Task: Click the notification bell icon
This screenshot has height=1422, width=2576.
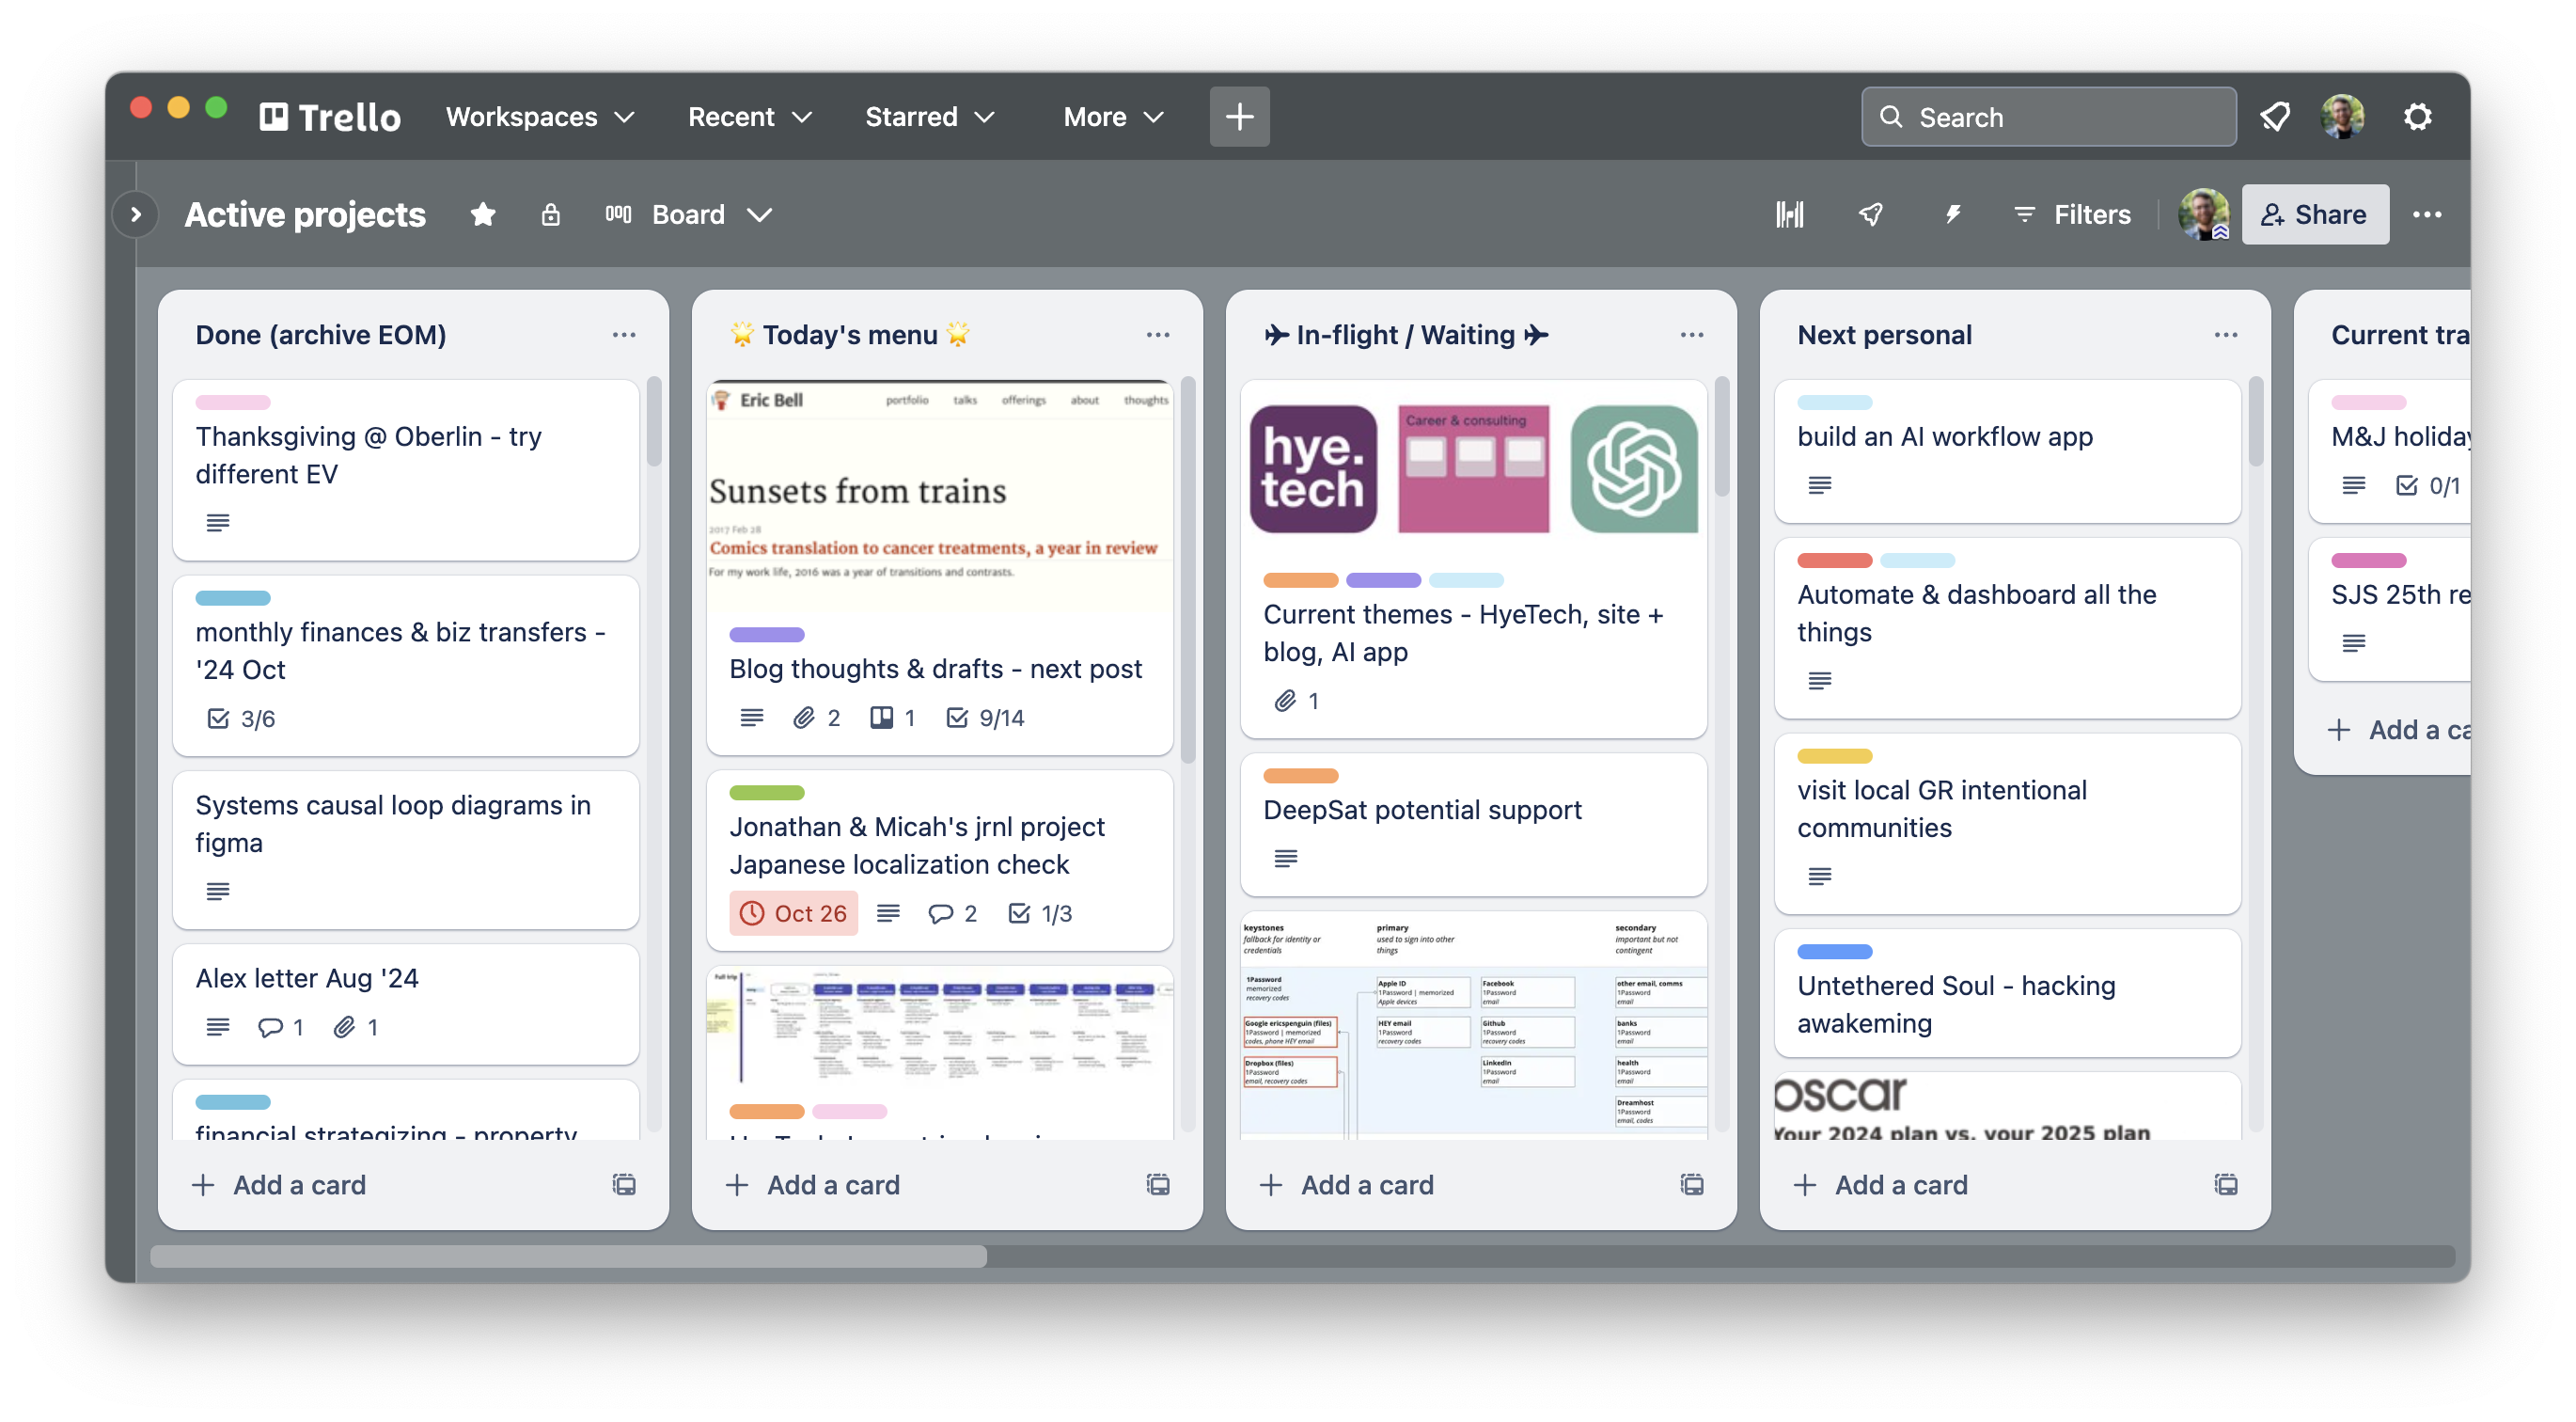Action: [2271, 118]
